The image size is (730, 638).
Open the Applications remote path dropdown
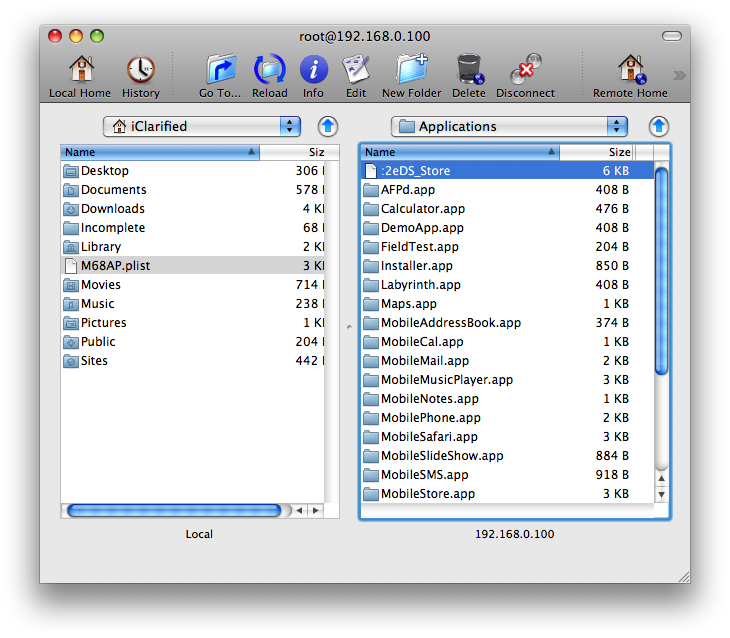pyautogui.click(x=509, y=126)
